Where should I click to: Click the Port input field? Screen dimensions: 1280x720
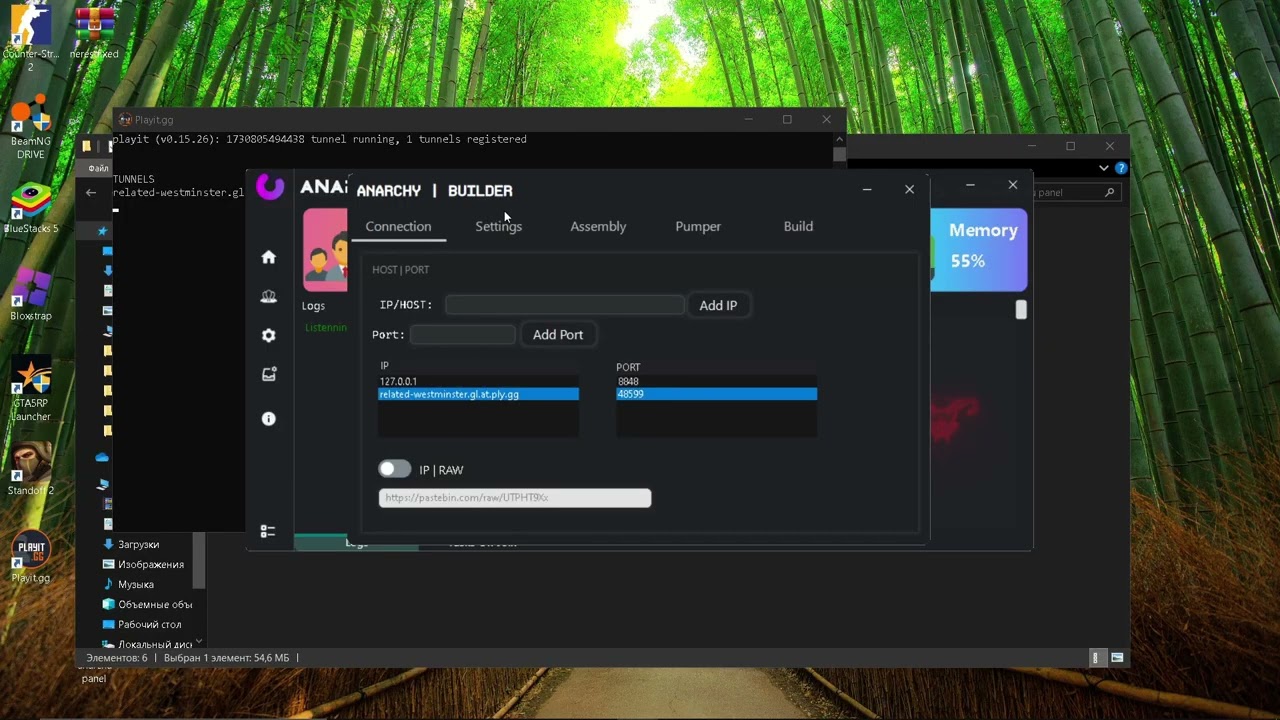coord(462,335)
